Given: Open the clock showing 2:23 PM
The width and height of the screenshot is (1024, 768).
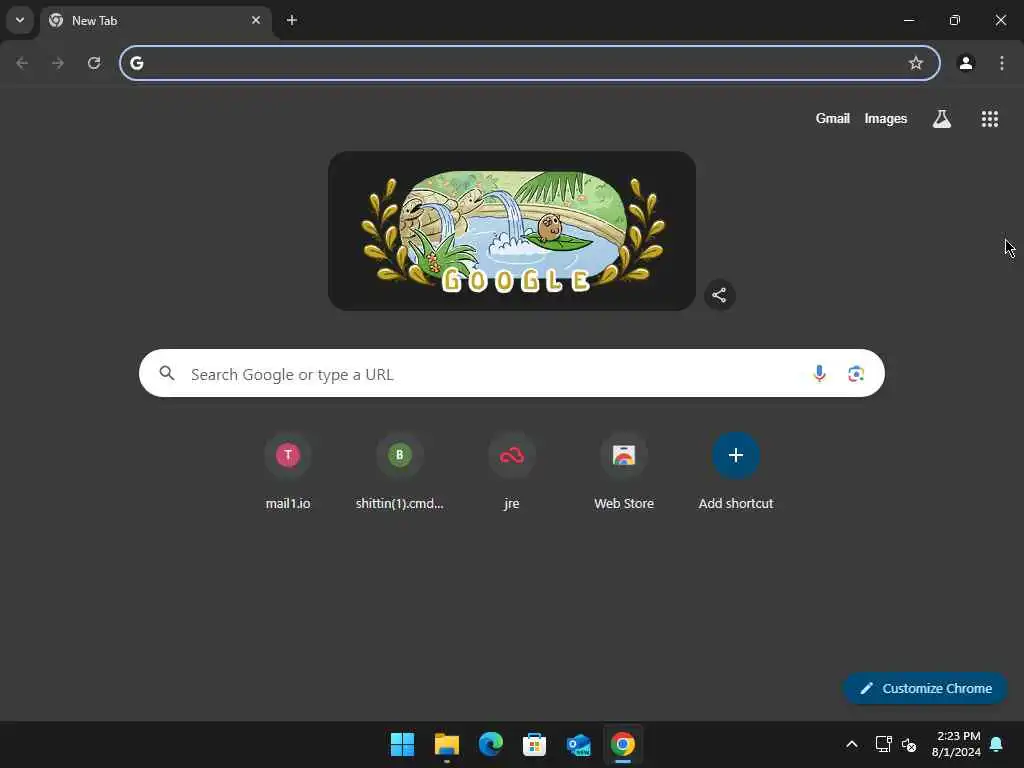Looking at the screenshot, I should click(957, 744).
